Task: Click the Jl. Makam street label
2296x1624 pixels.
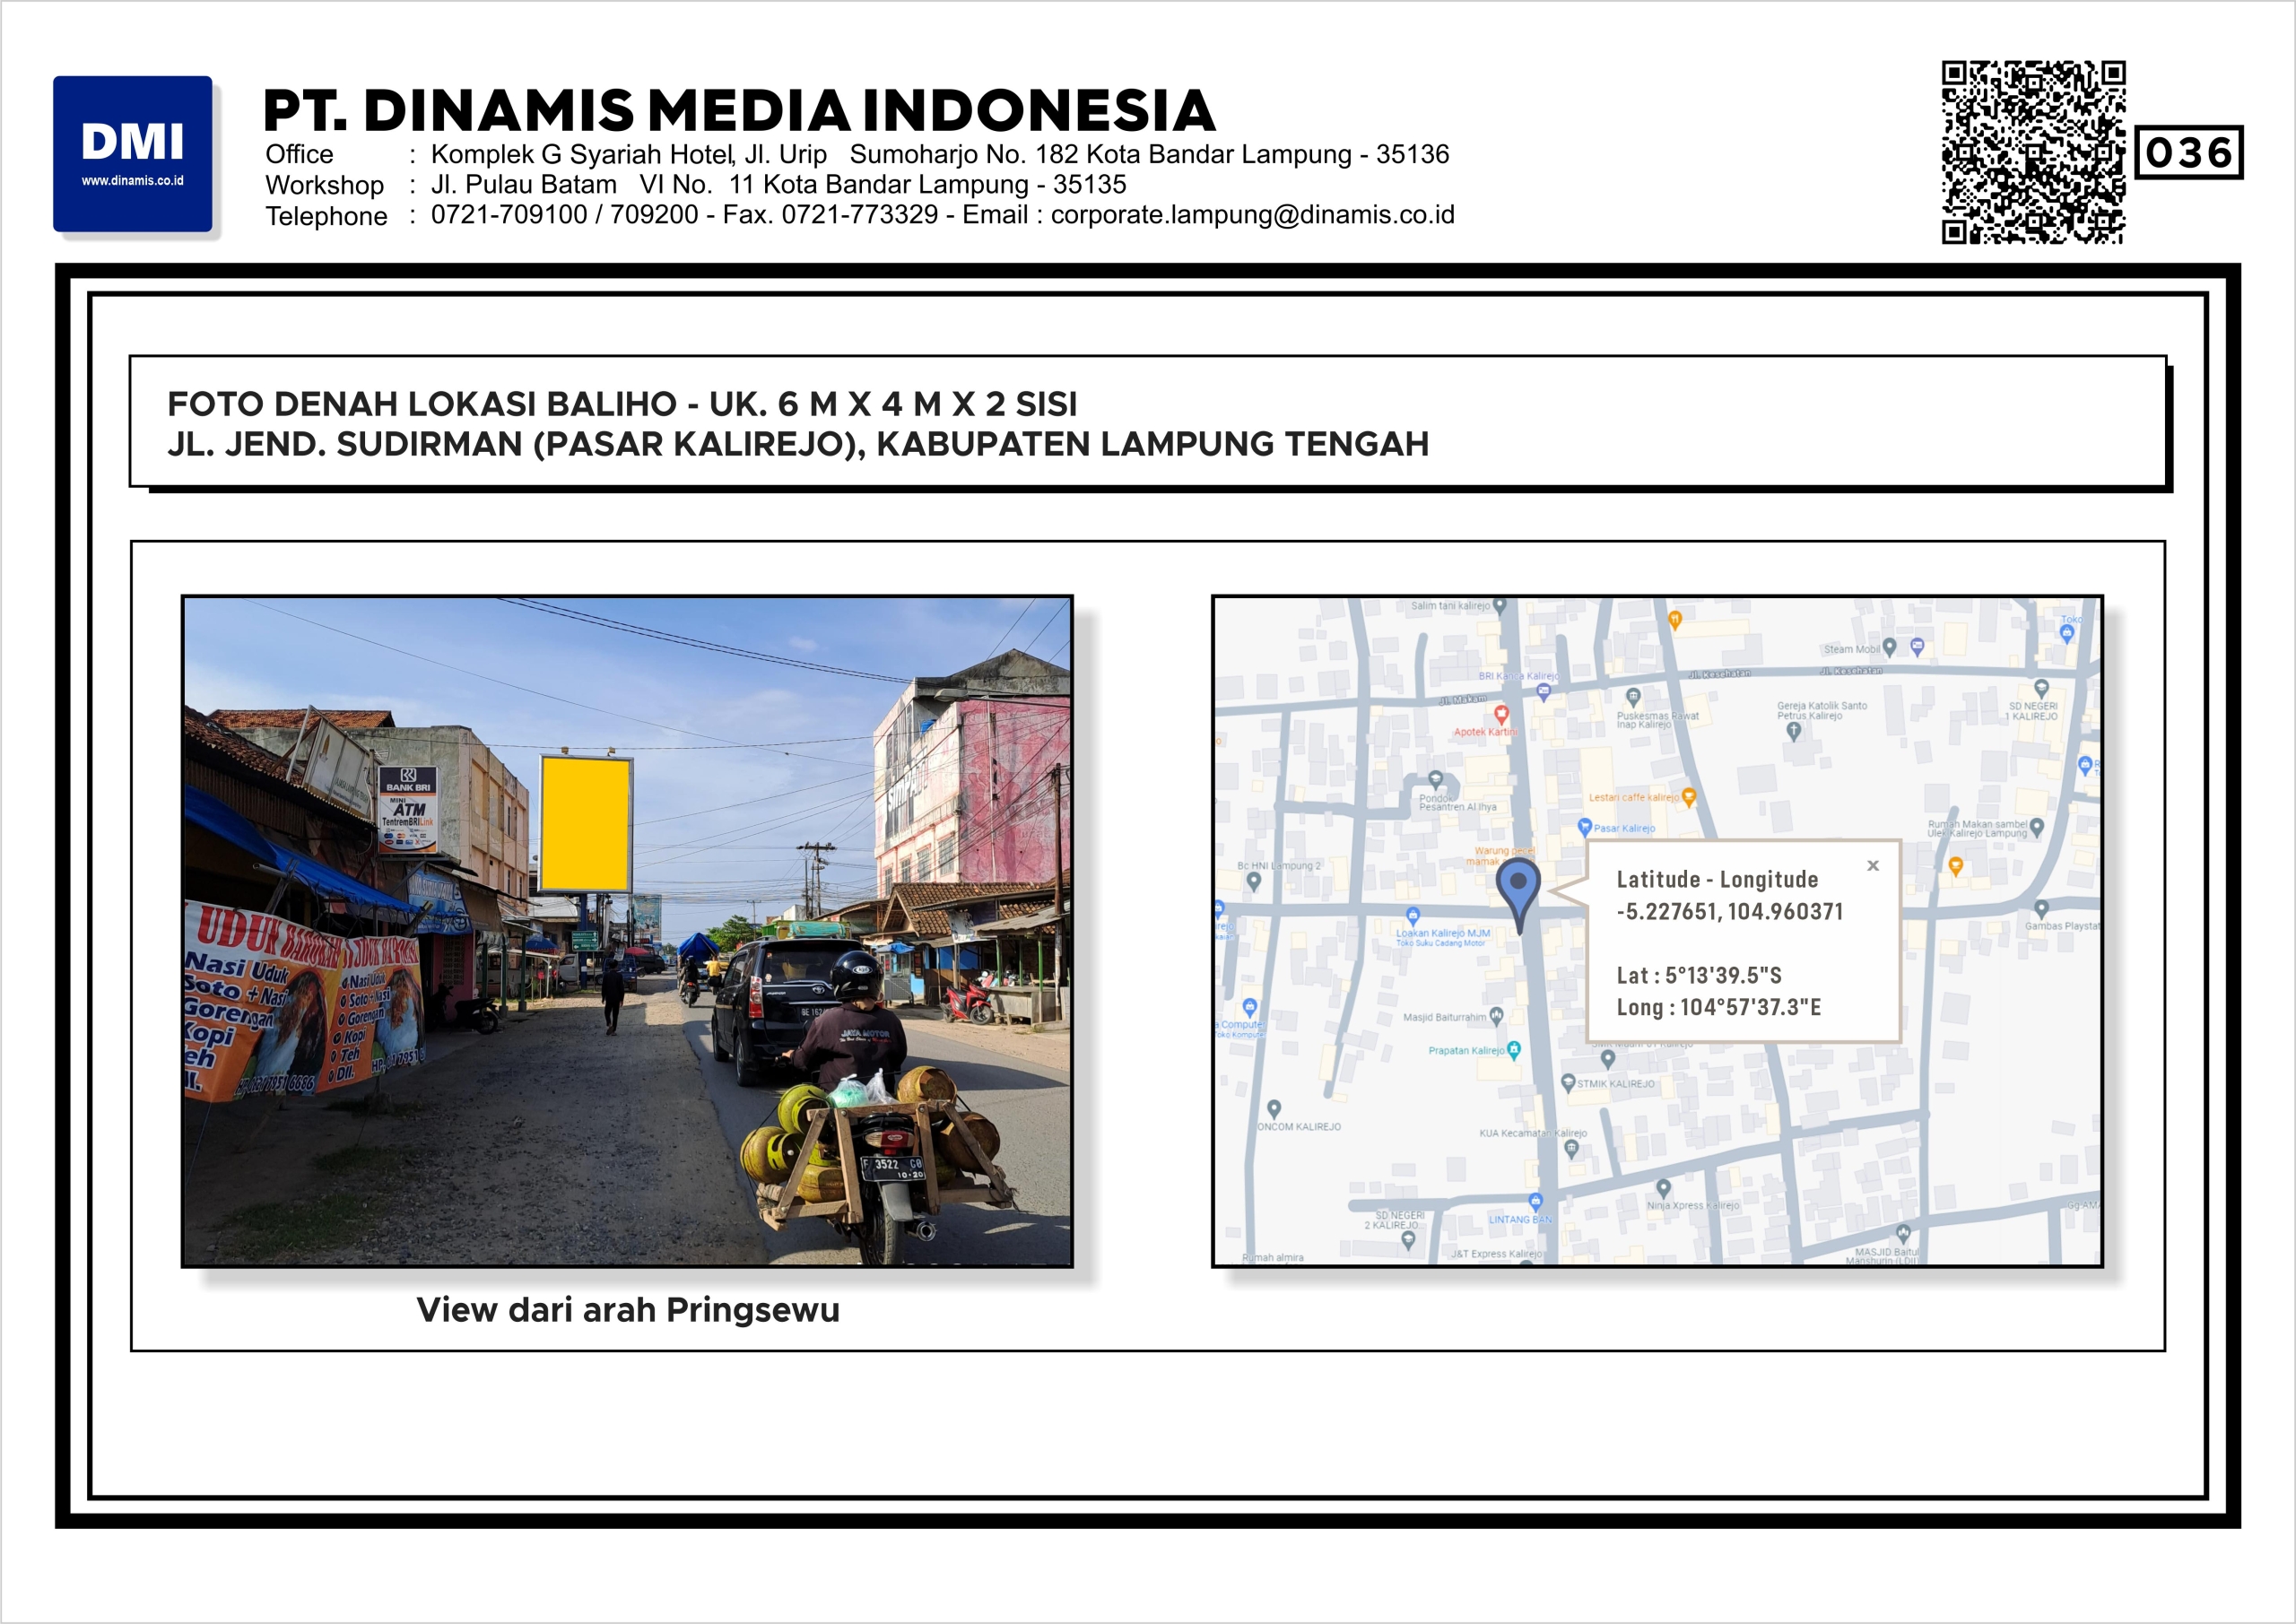Action: 1463,699
